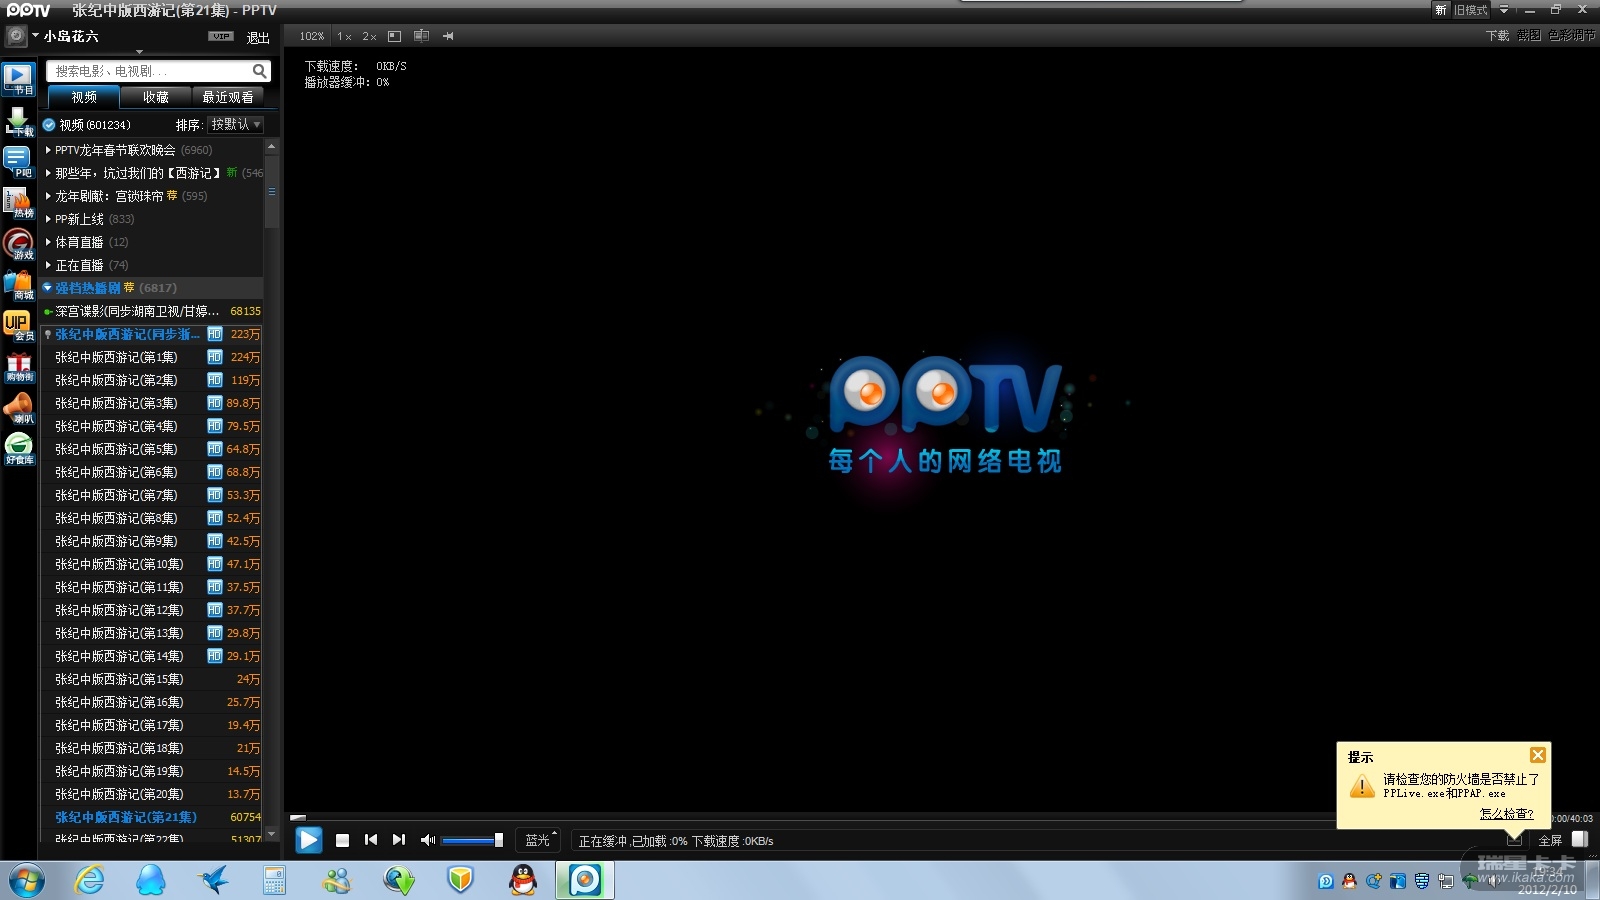Toggle the playlist panel icon beside 全屏
1600x900 pixels.
pos(1580,839)
